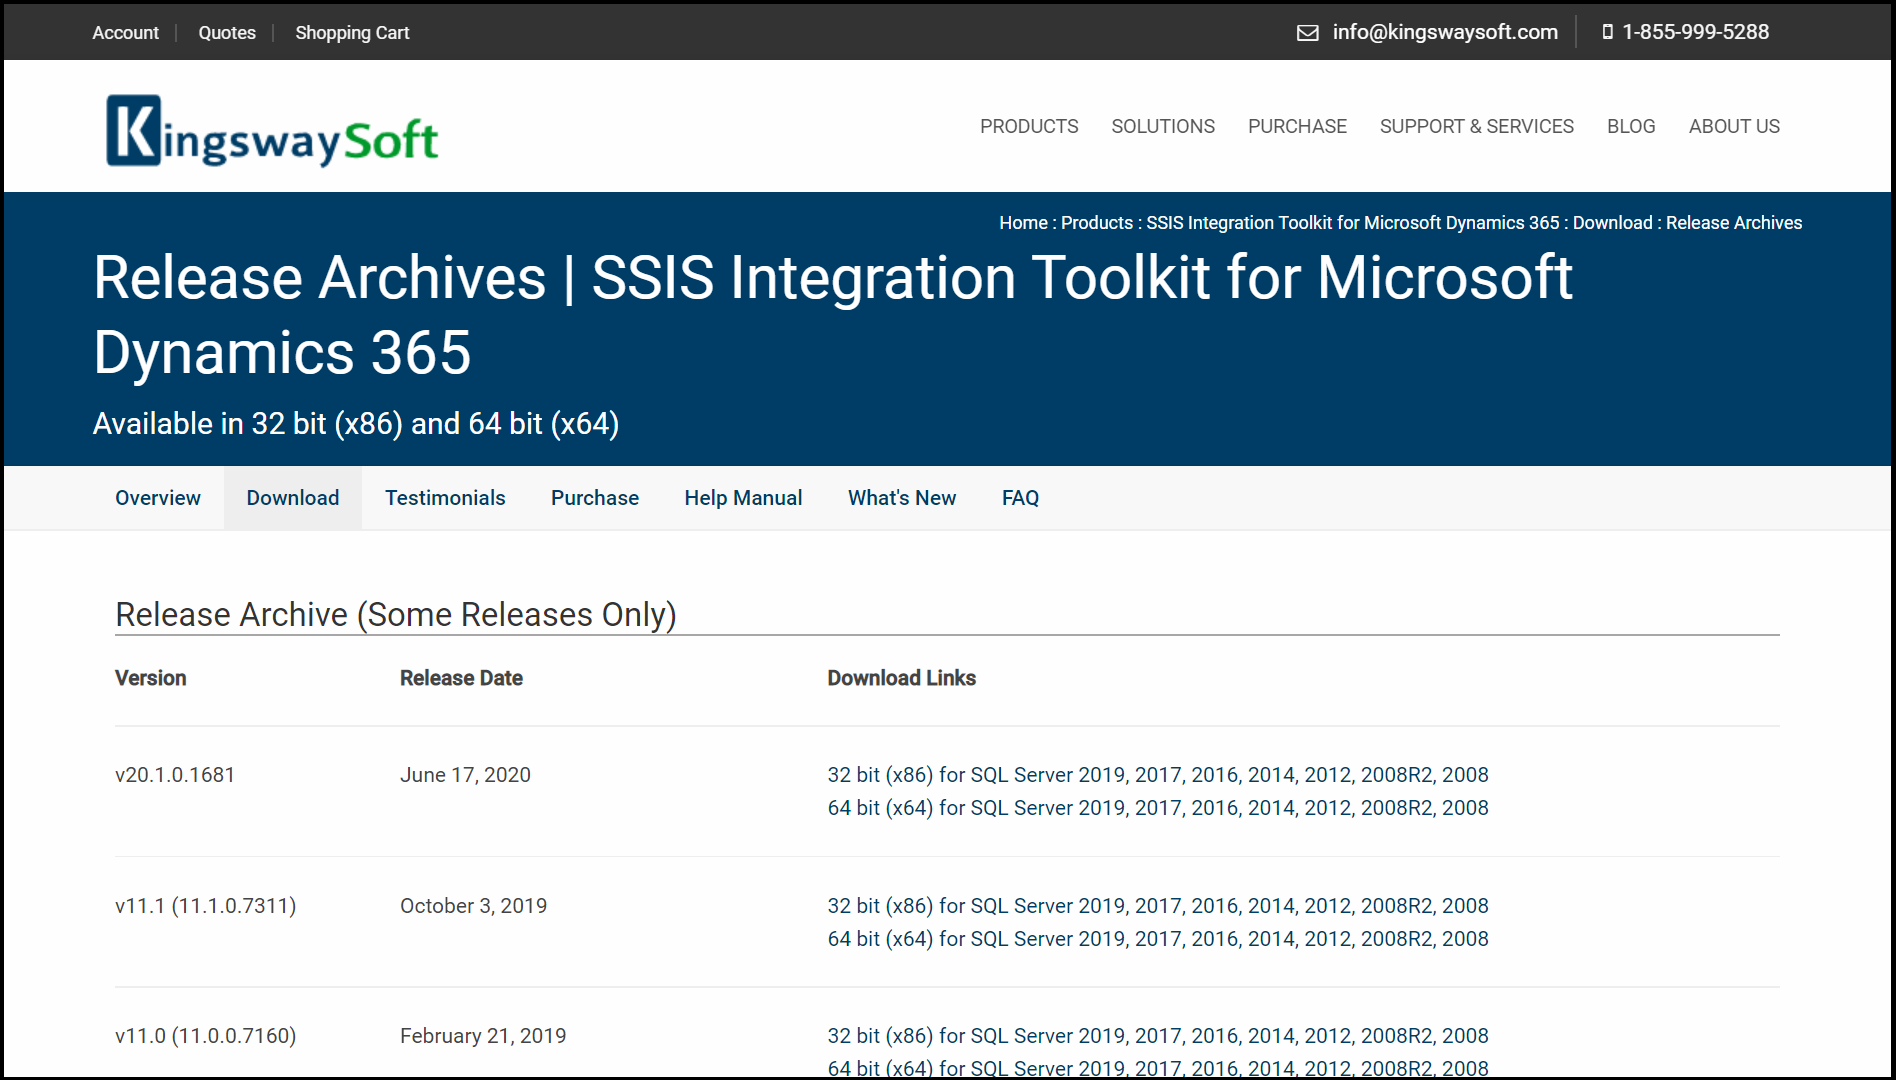Click the phone icon beside 1-855-999-5288
This screenshot has height=1080, width=1896.
pyautogui.click(x=1607, y=32)
